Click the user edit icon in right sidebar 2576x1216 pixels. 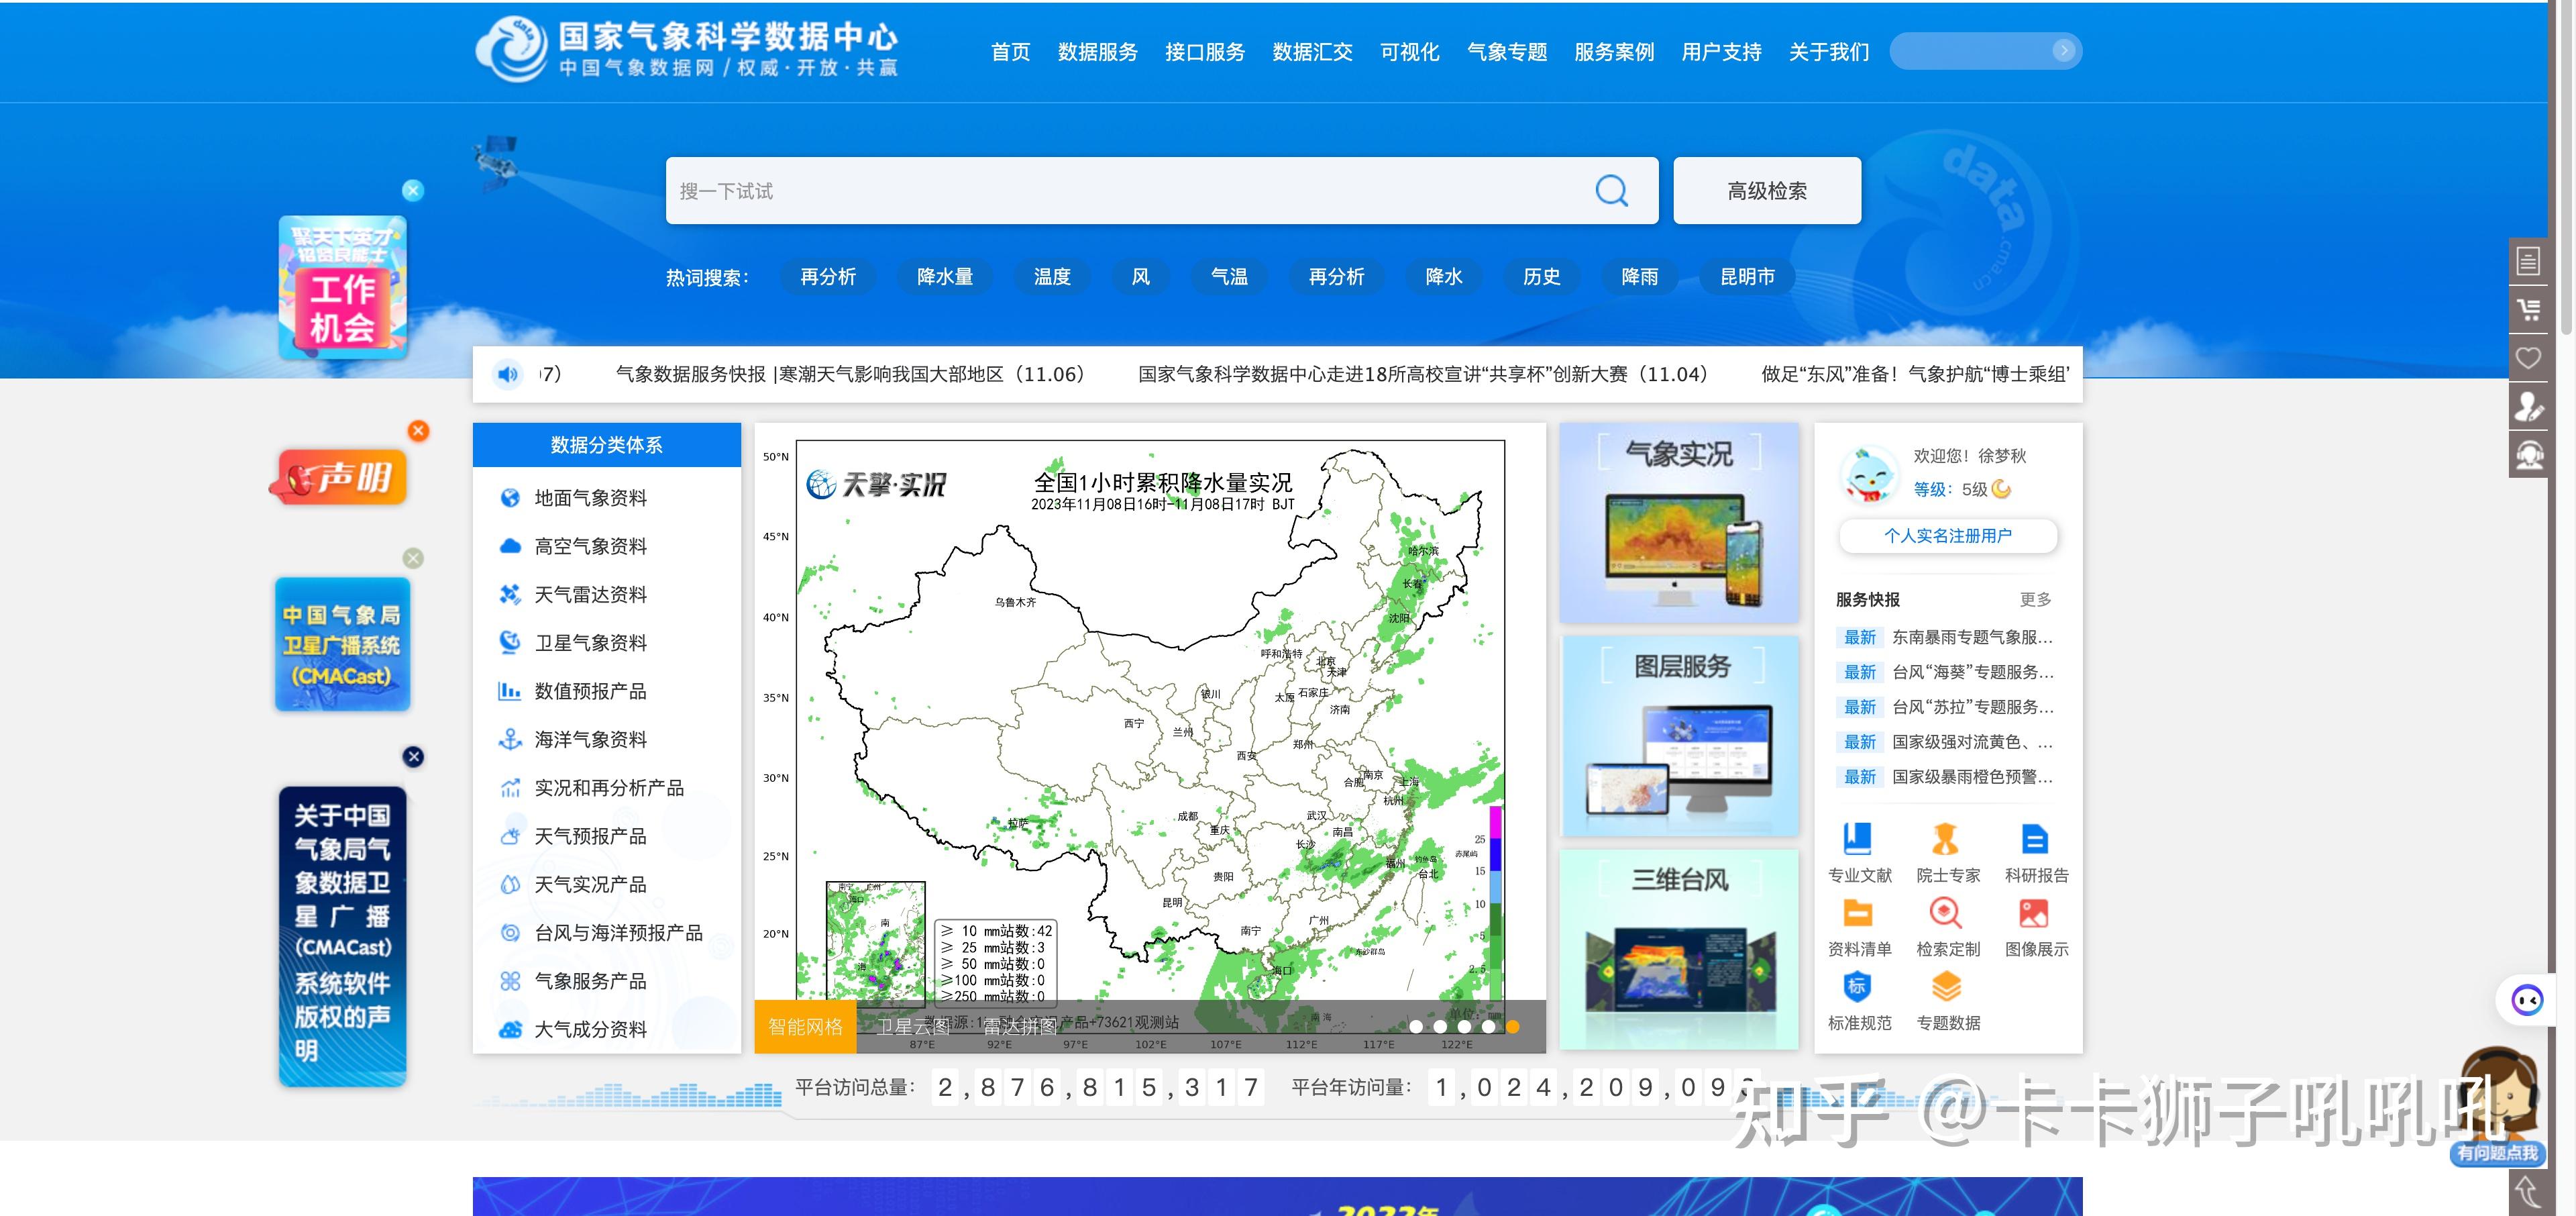coord(2528,406)
